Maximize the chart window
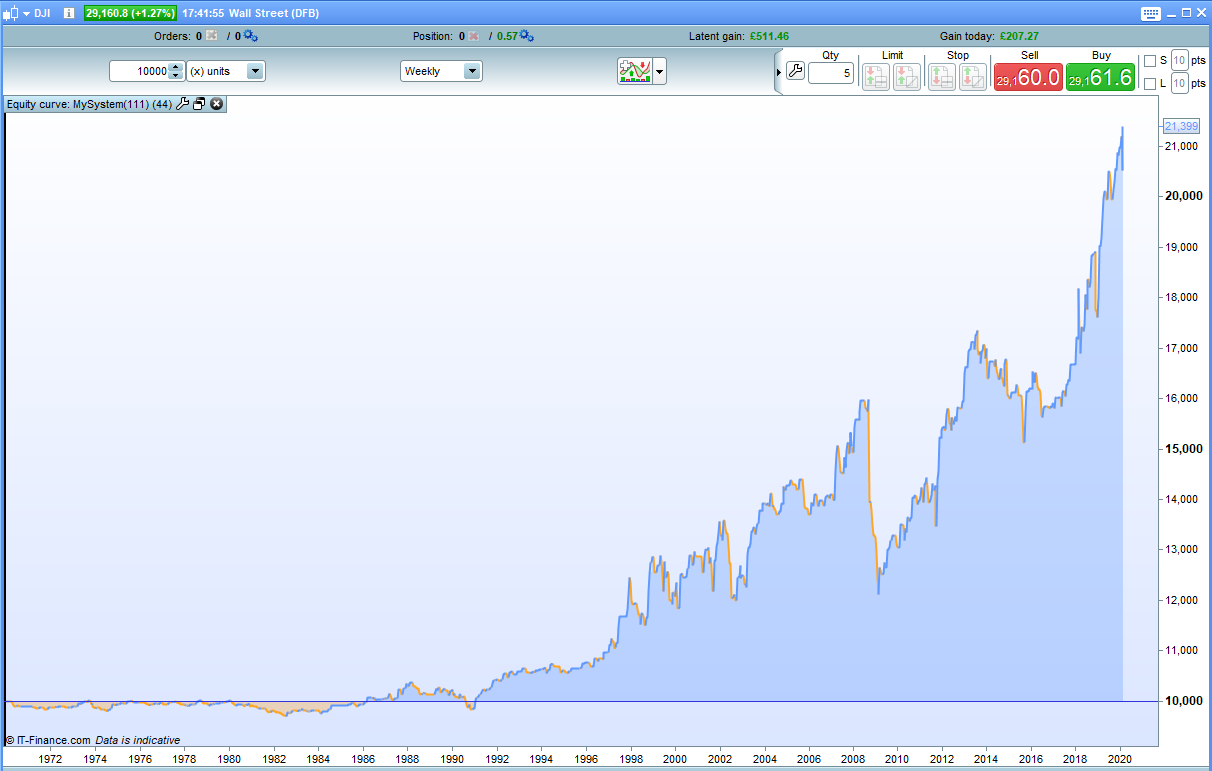 coord(1186,13)
